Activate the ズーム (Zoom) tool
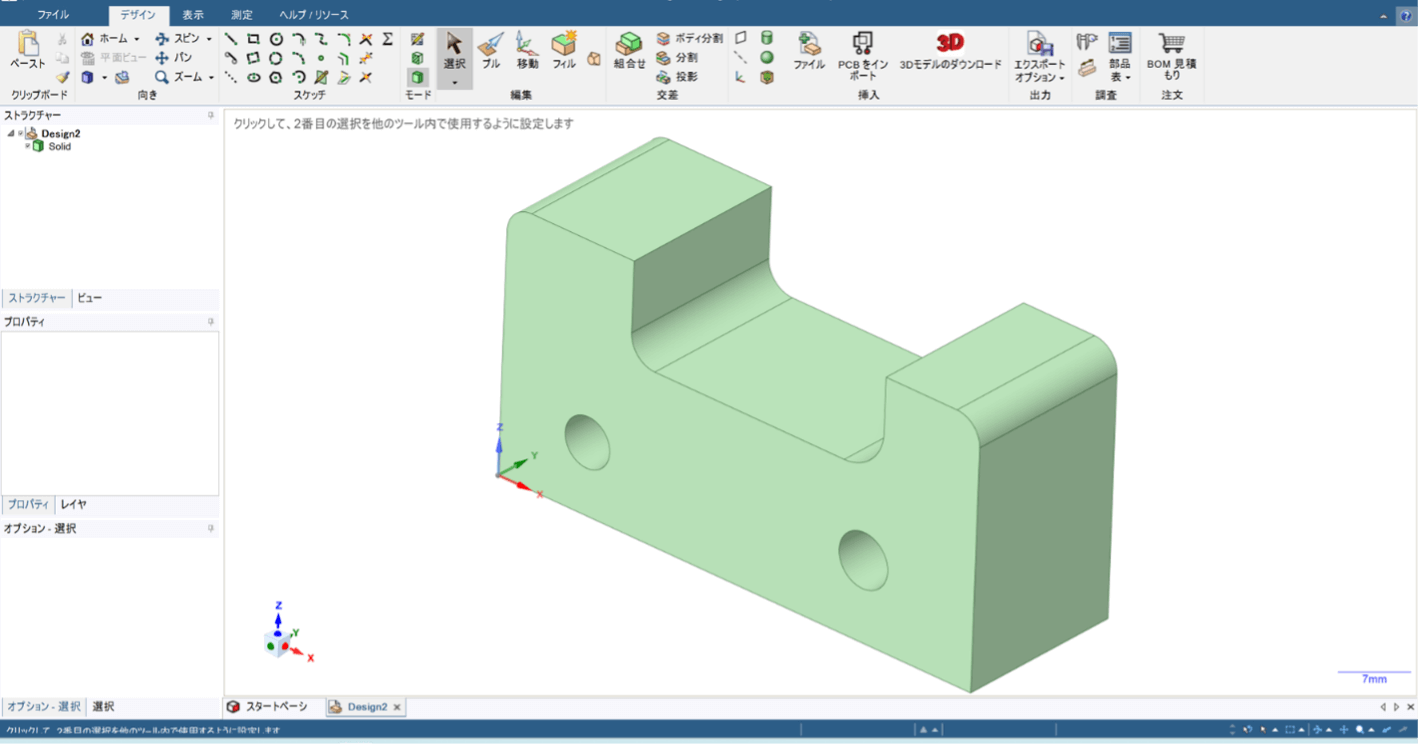The height and width of the screenshot is (748, 1420). coord(177,77)
